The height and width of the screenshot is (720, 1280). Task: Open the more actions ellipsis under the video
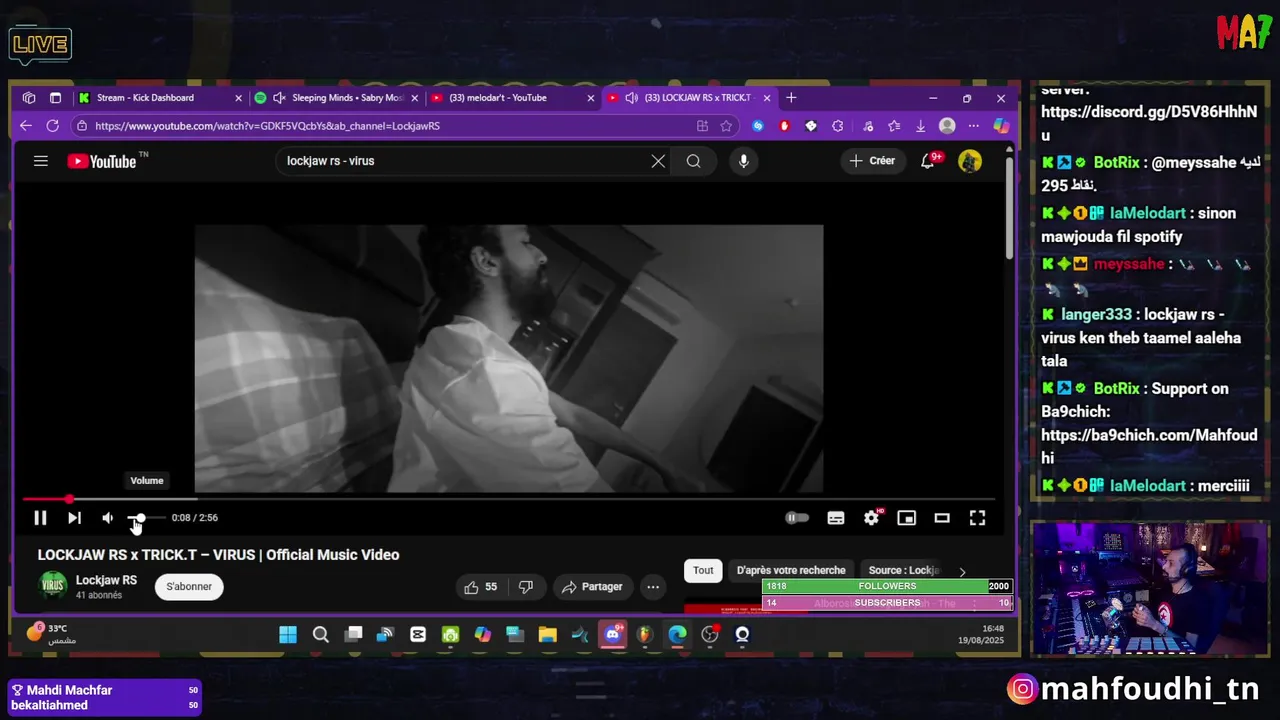click(653, 587)
